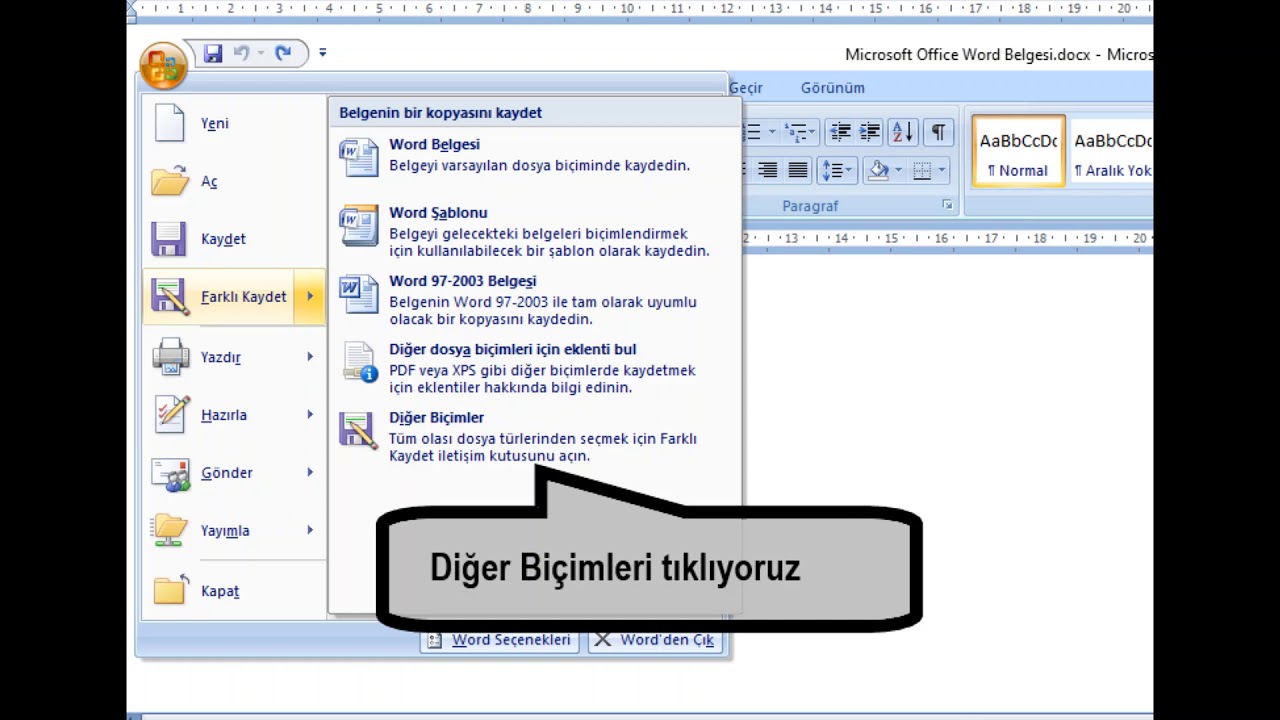Click the Yayımla folder icon
1280x720 pixels.
[x=169, y=531]
